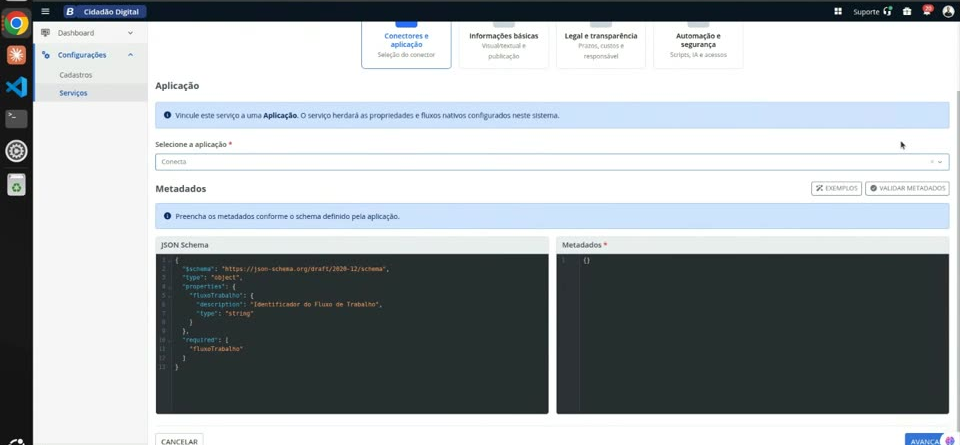The height and width of the screenshot is (445, 960).
Task: Open the apps grid icon in header
Action: coord(838,11)
